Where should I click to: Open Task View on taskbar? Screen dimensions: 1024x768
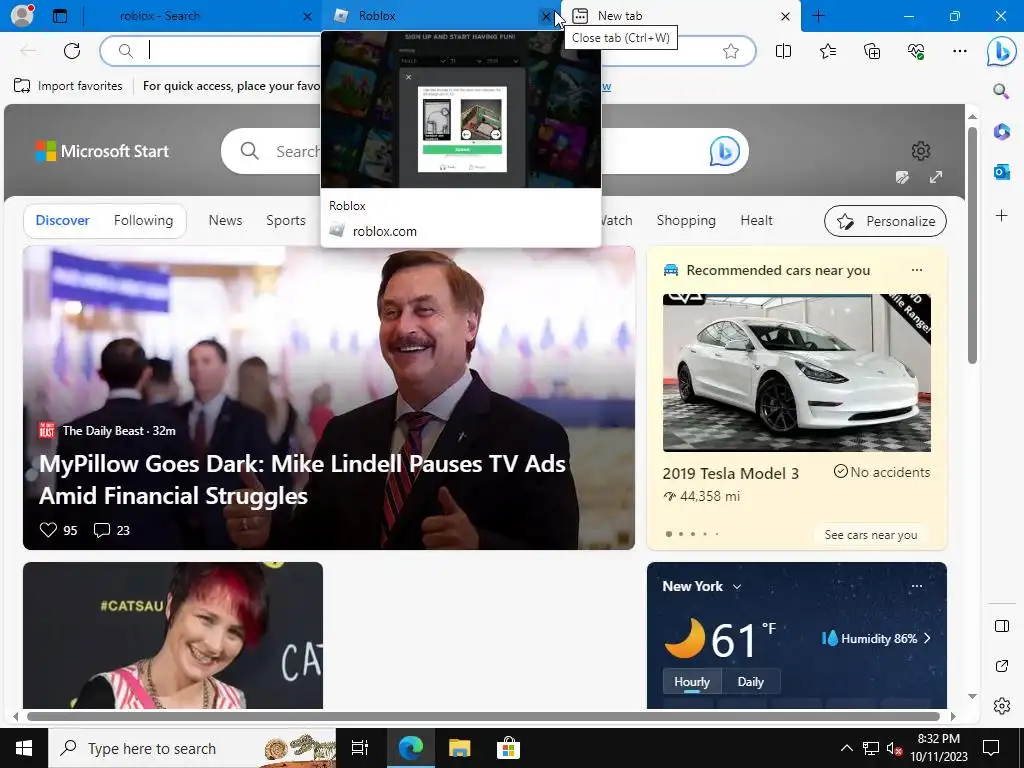pyautogui.click(x=360, y=748)
